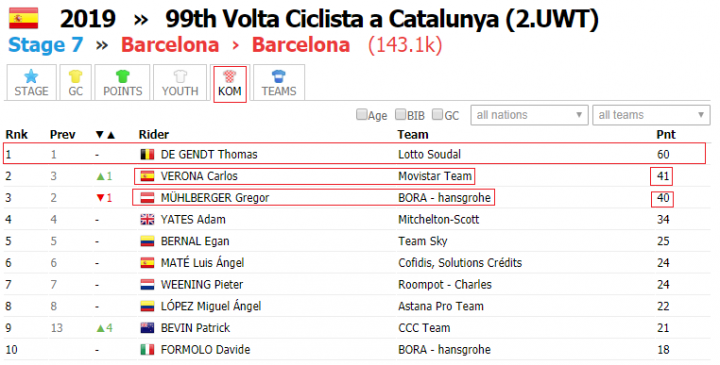Viewport: 720px width, 365px height.
Task: Switch to the POINTS tab
Action: (123, 83)
